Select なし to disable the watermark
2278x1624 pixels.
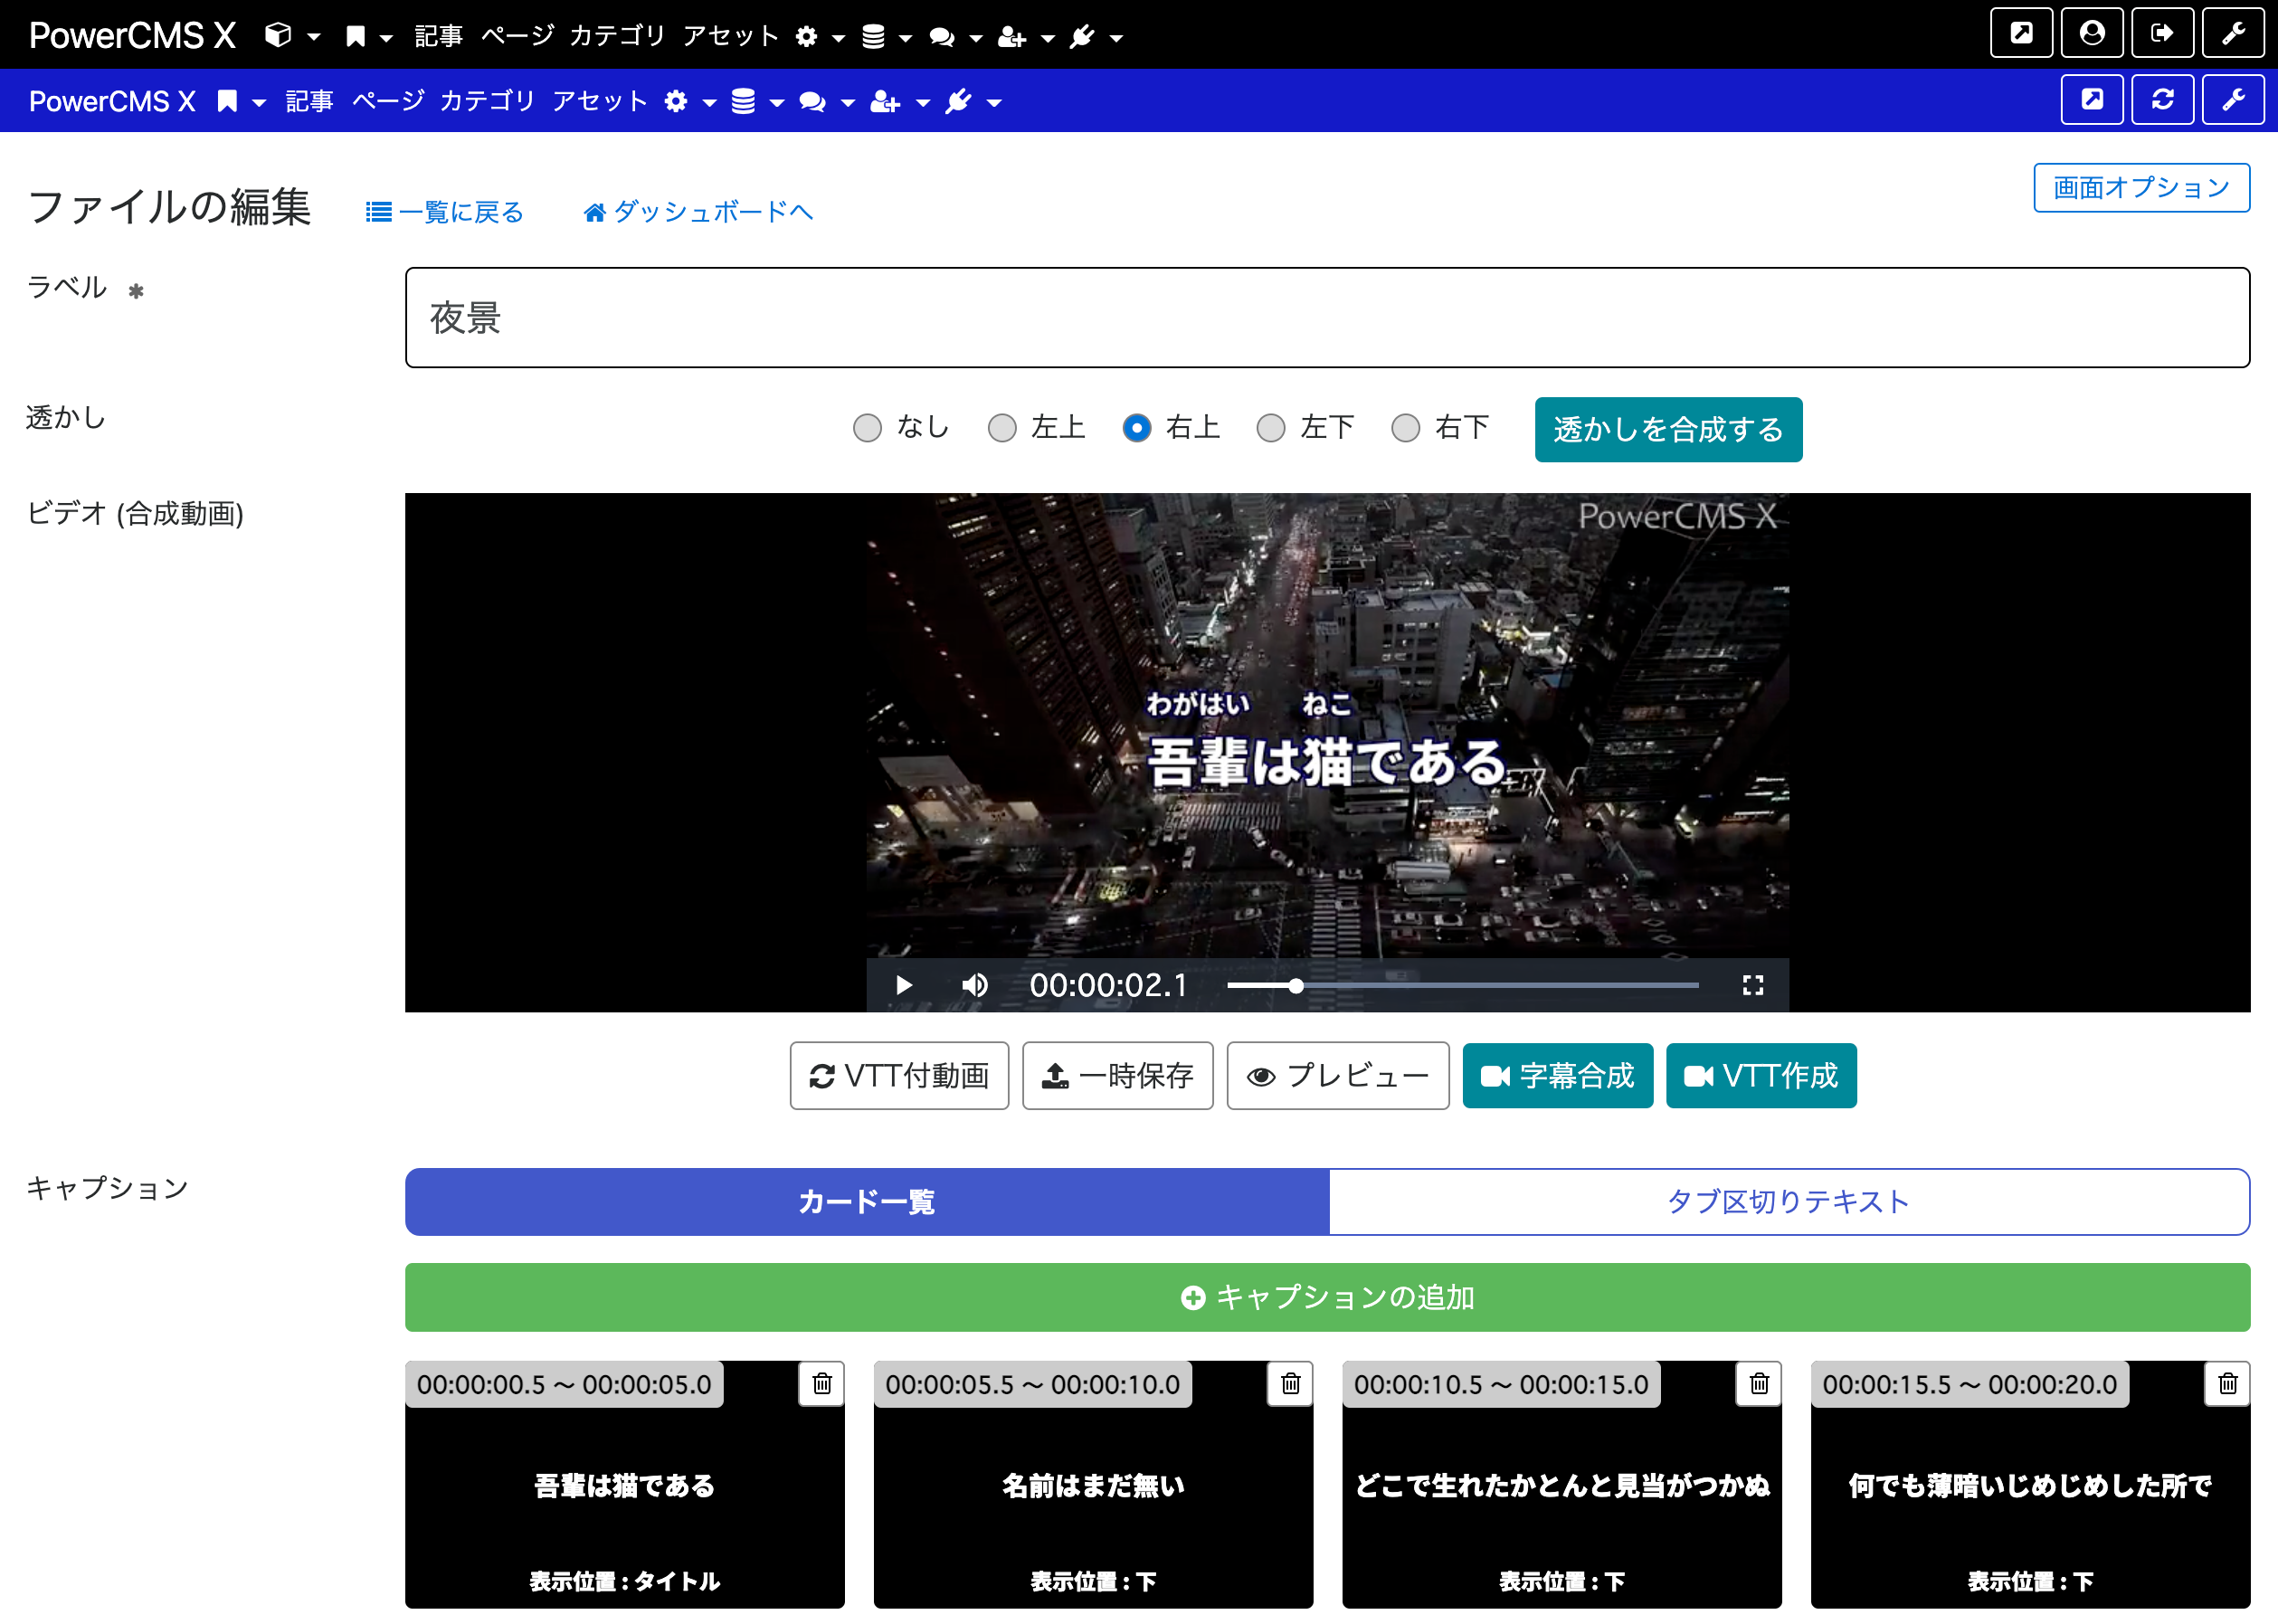pyautogui.click(x=867, y=428)
